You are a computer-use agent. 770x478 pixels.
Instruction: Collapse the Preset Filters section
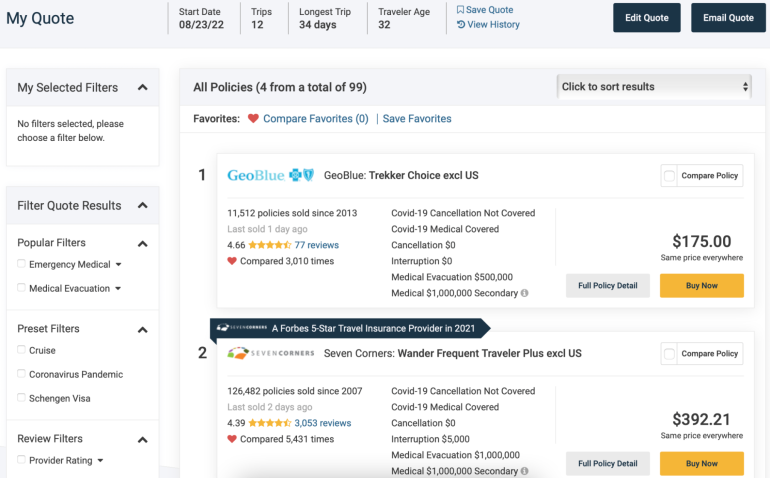point(142,329)
